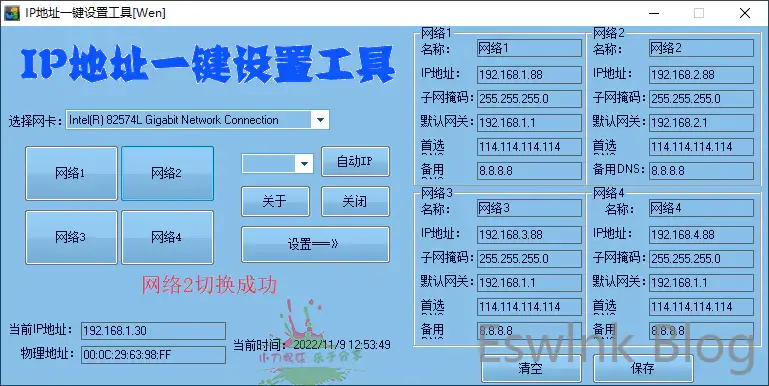
Task: Select the 网络4 profile button
Action: [x=167, y=237]
